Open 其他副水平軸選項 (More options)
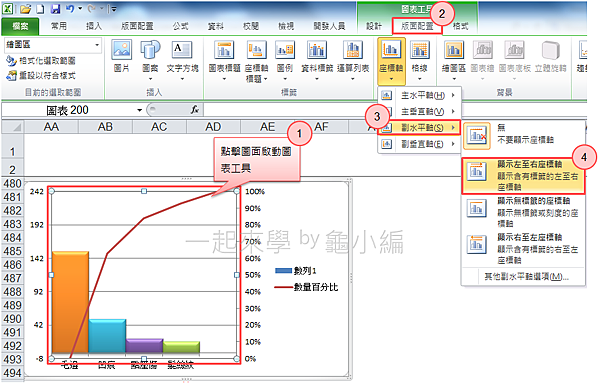 (x=526, y=276)
